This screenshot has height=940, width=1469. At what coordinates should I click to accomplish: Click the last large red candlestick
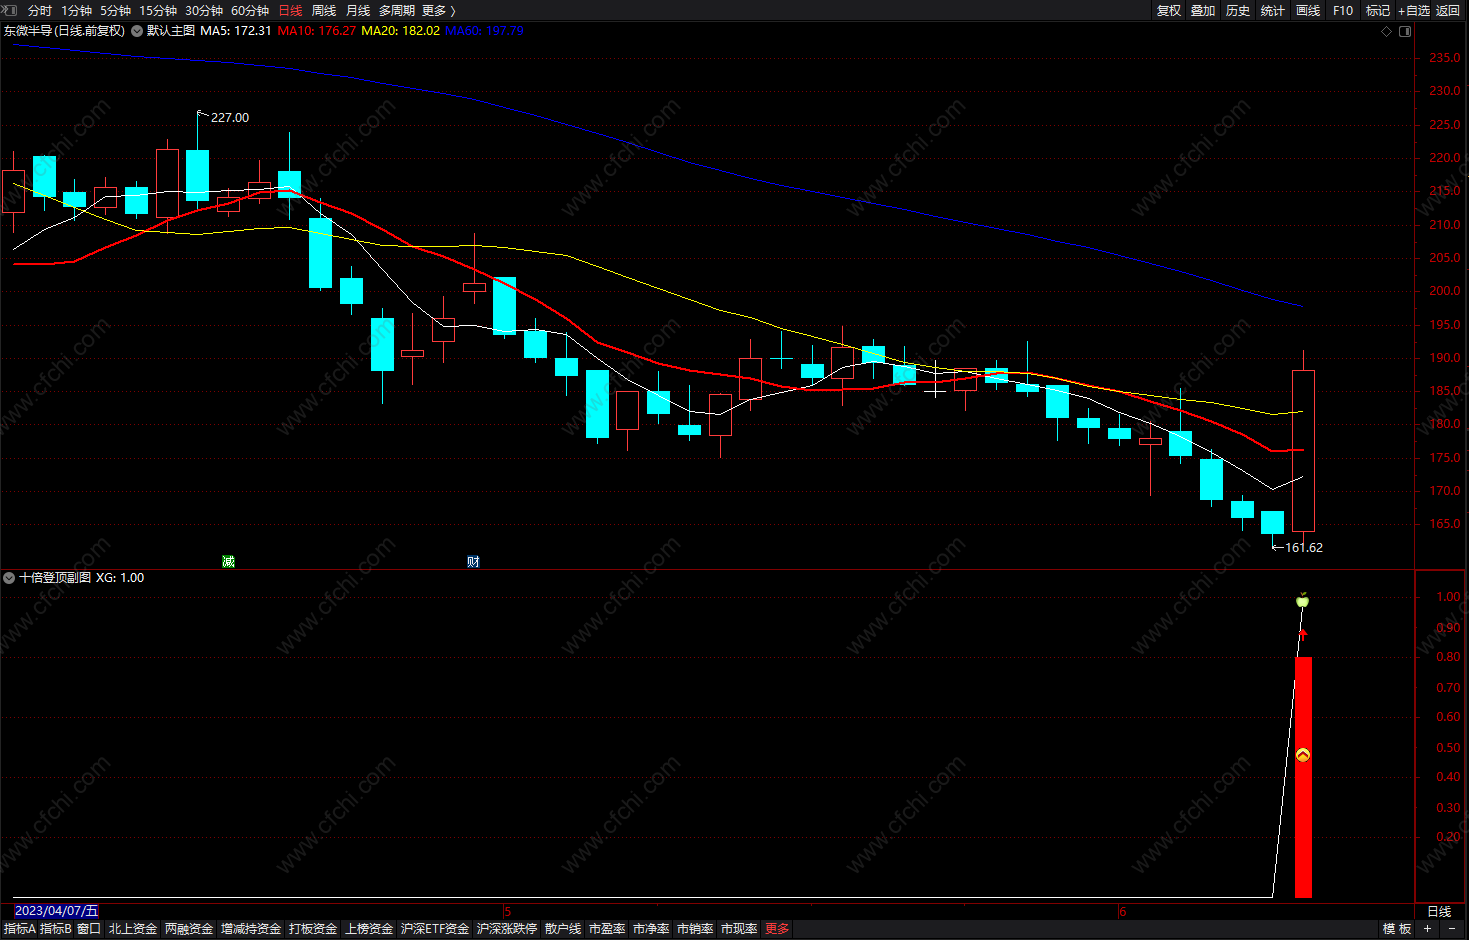[1303, 450]
